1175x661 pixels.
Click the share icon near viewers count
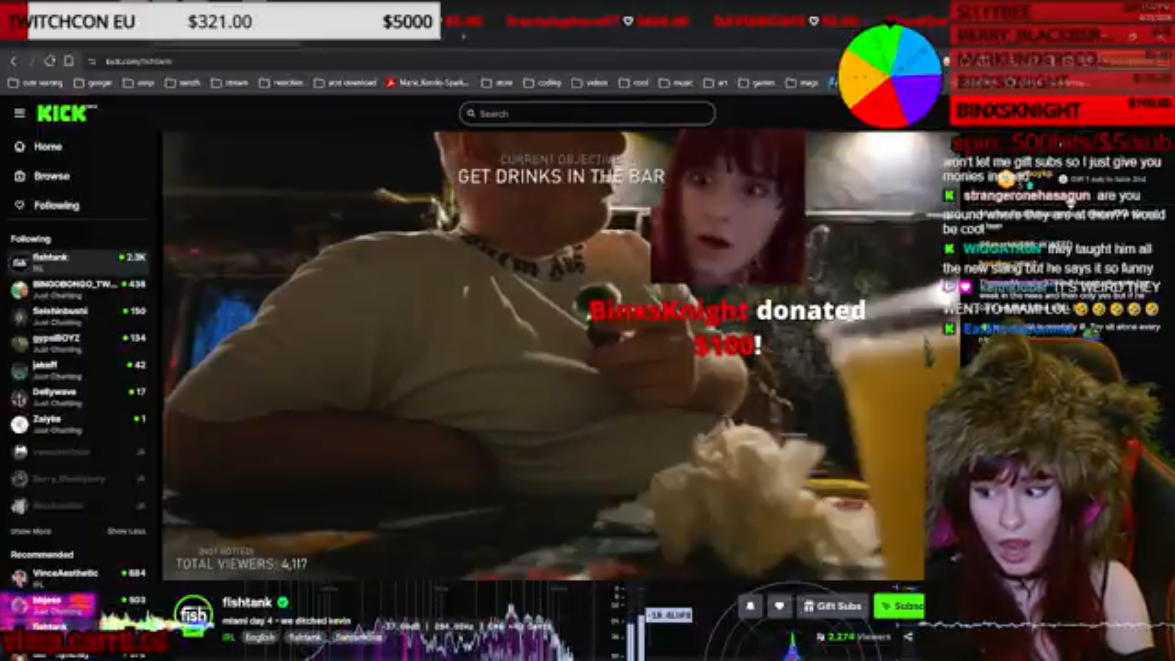[907, 637]
